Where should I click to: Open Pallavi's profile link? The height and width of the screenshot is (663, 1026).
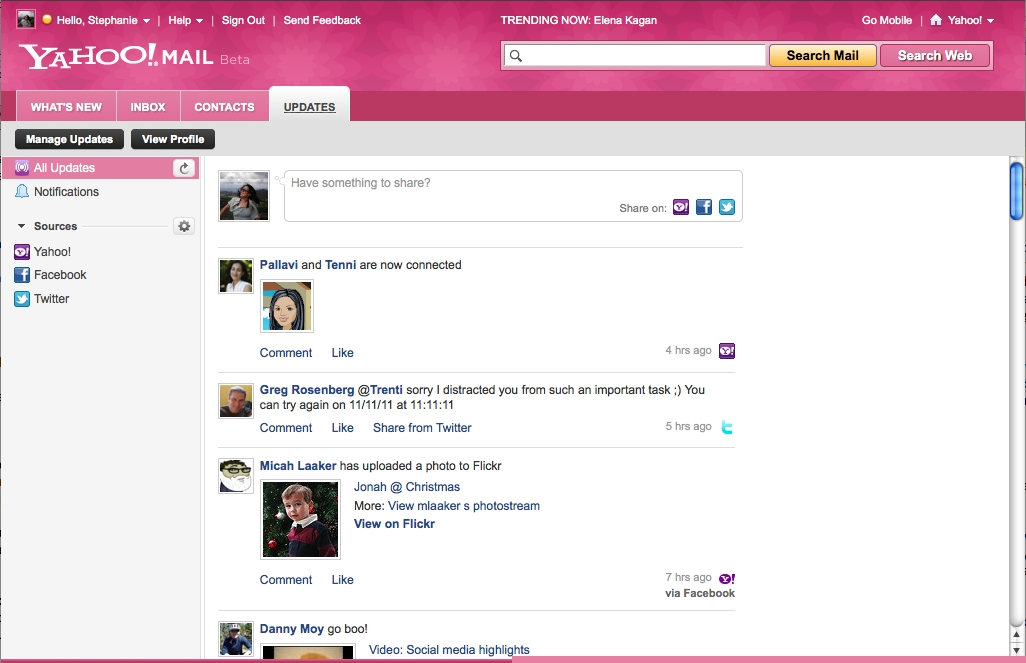279,264
